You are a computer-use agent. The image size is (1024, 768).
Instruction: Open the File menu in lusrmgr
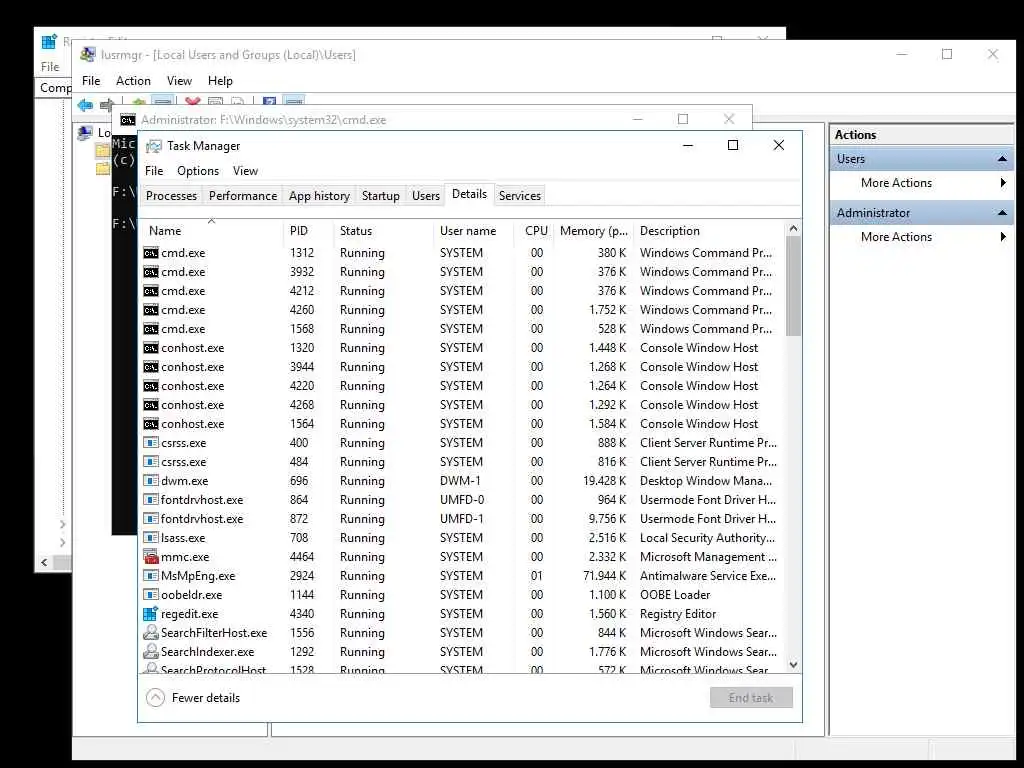pyautogui.click(x=91, y=81)
